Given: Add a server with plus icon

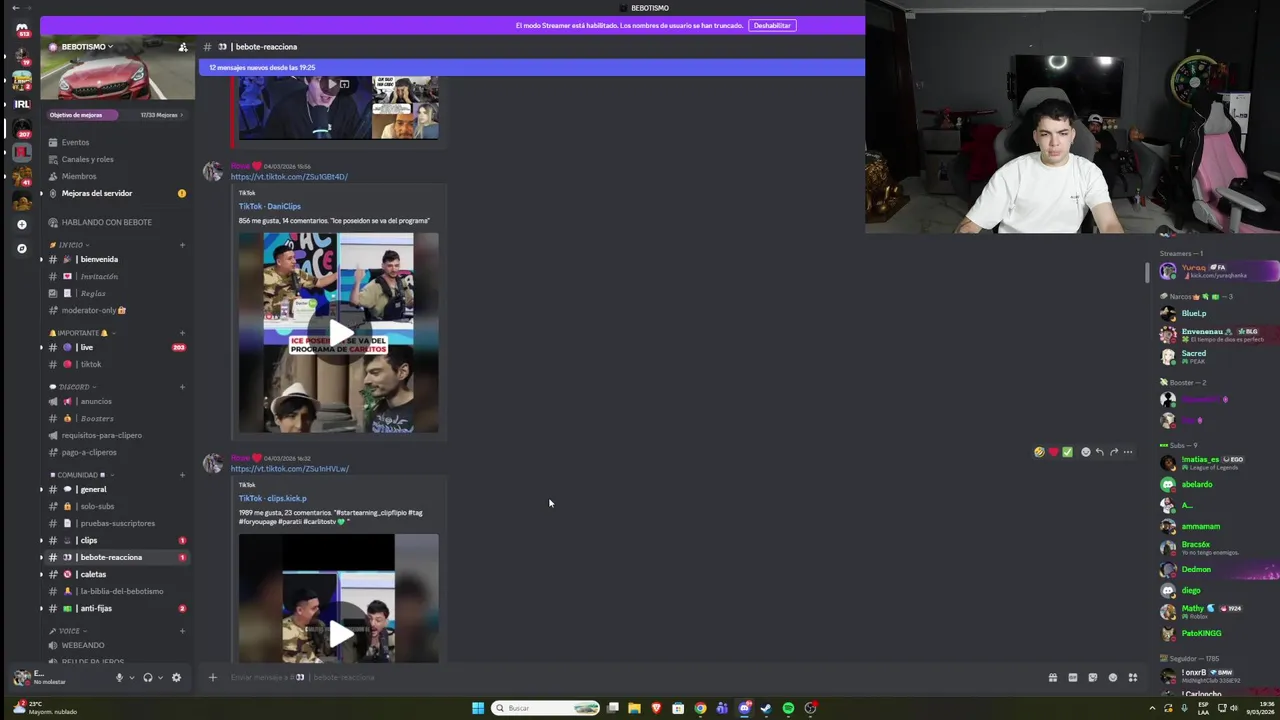Looking at the screenshot, I should (22, 224).
